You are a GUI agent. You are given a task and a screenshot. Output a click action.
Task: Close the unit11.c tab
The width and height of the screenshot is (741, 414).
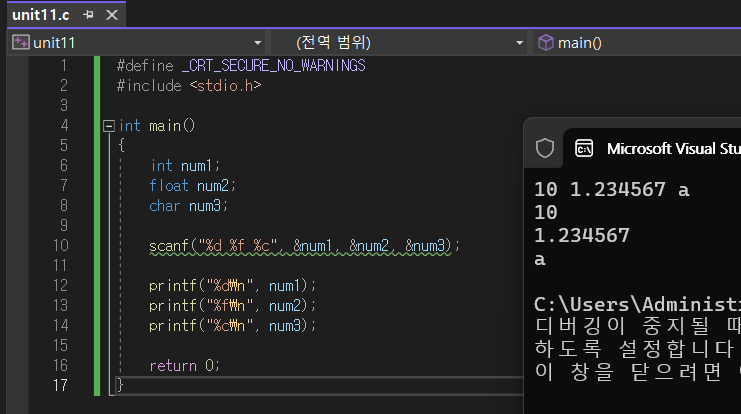point(112,15)
